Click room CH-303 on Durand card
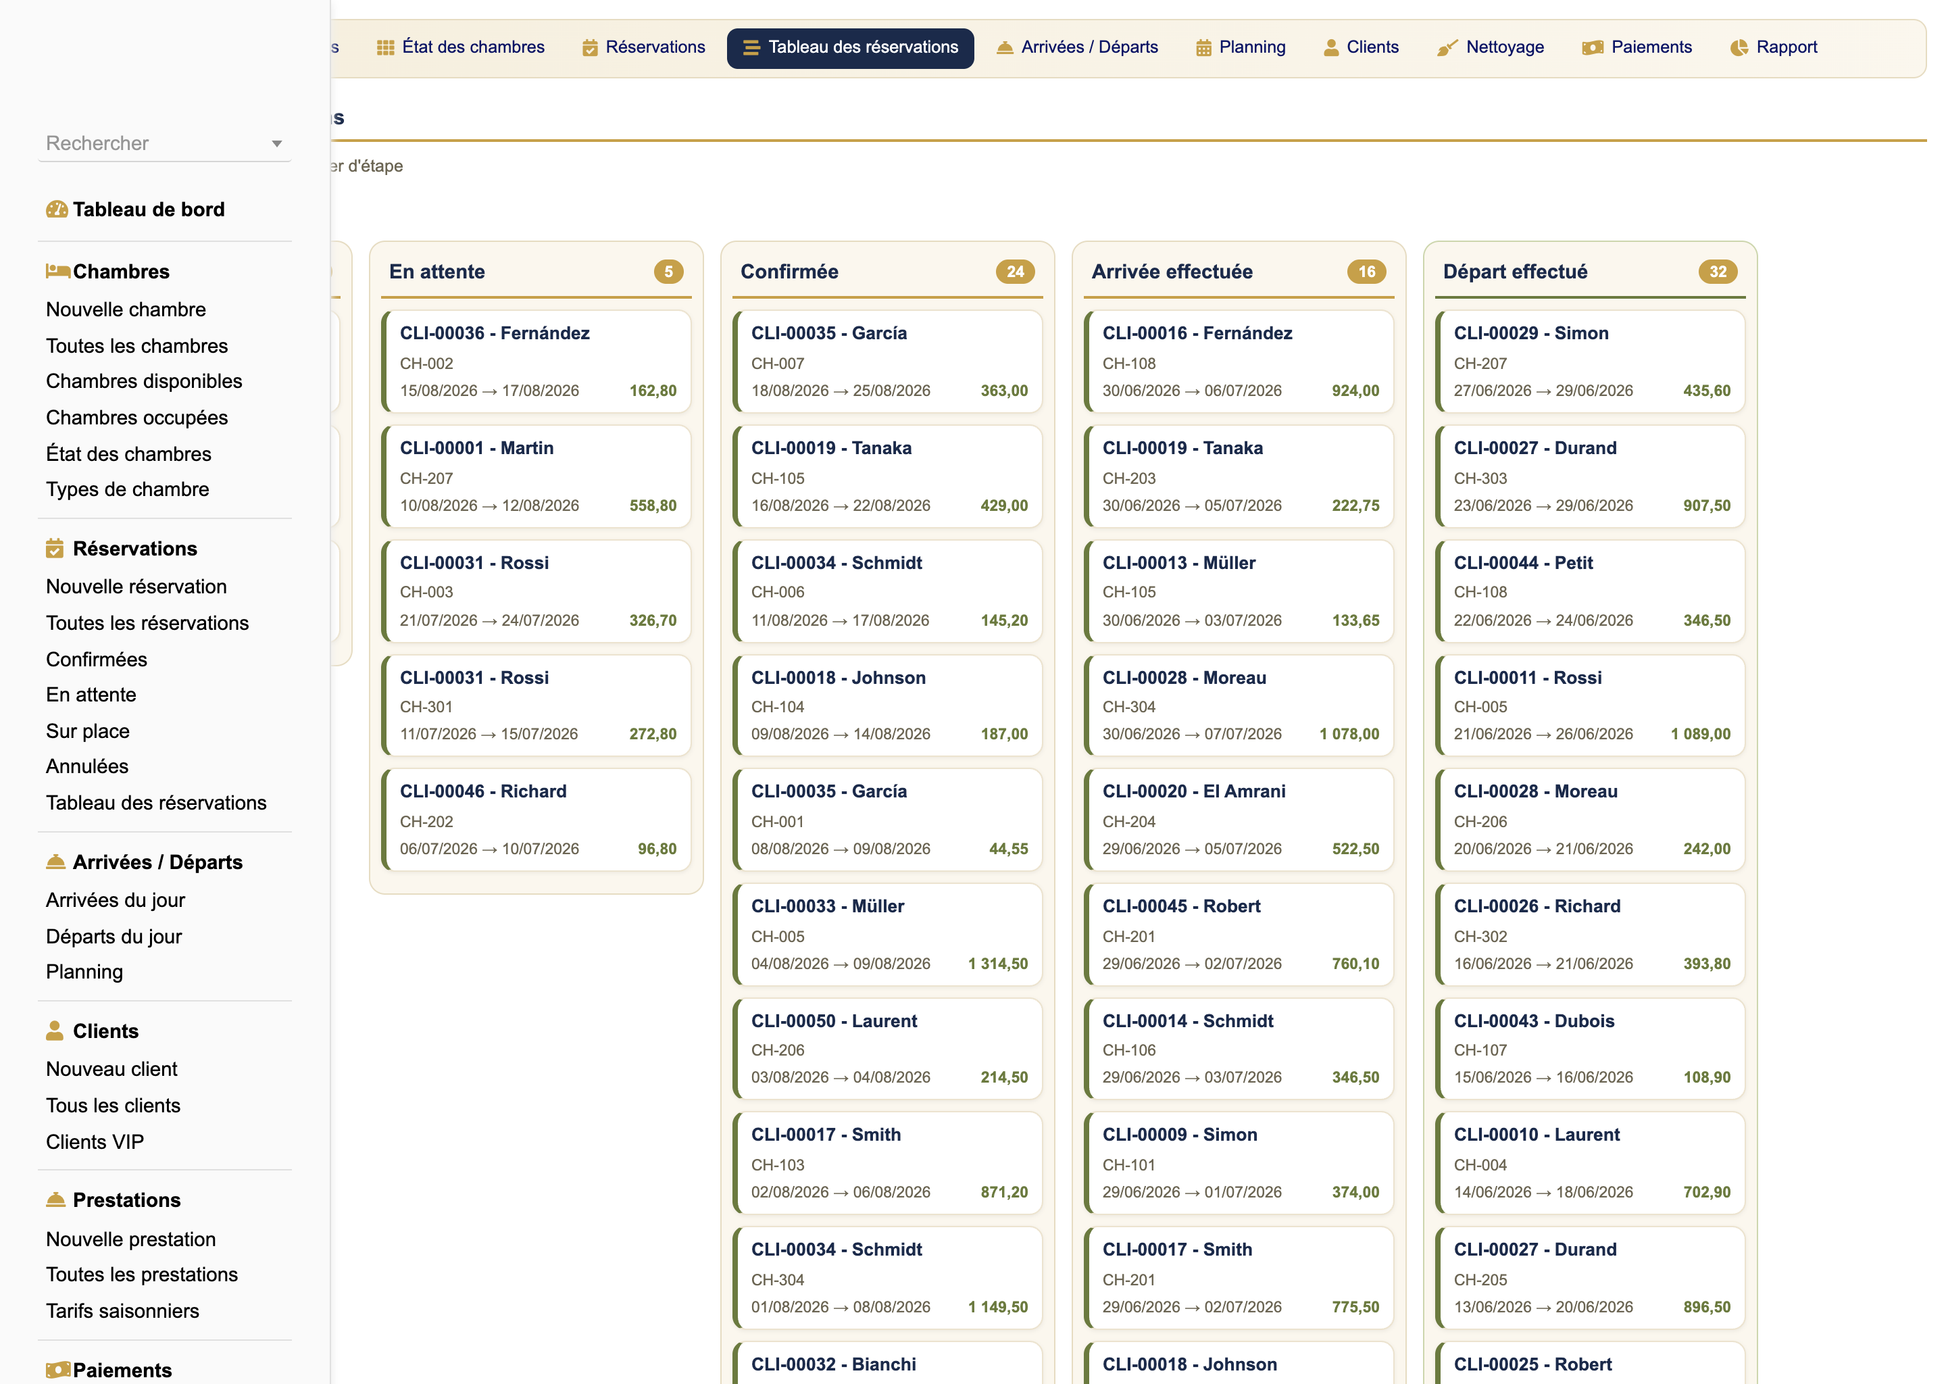The height and width of the screenshot is (1384, 1946). [x=1480, y=478]
